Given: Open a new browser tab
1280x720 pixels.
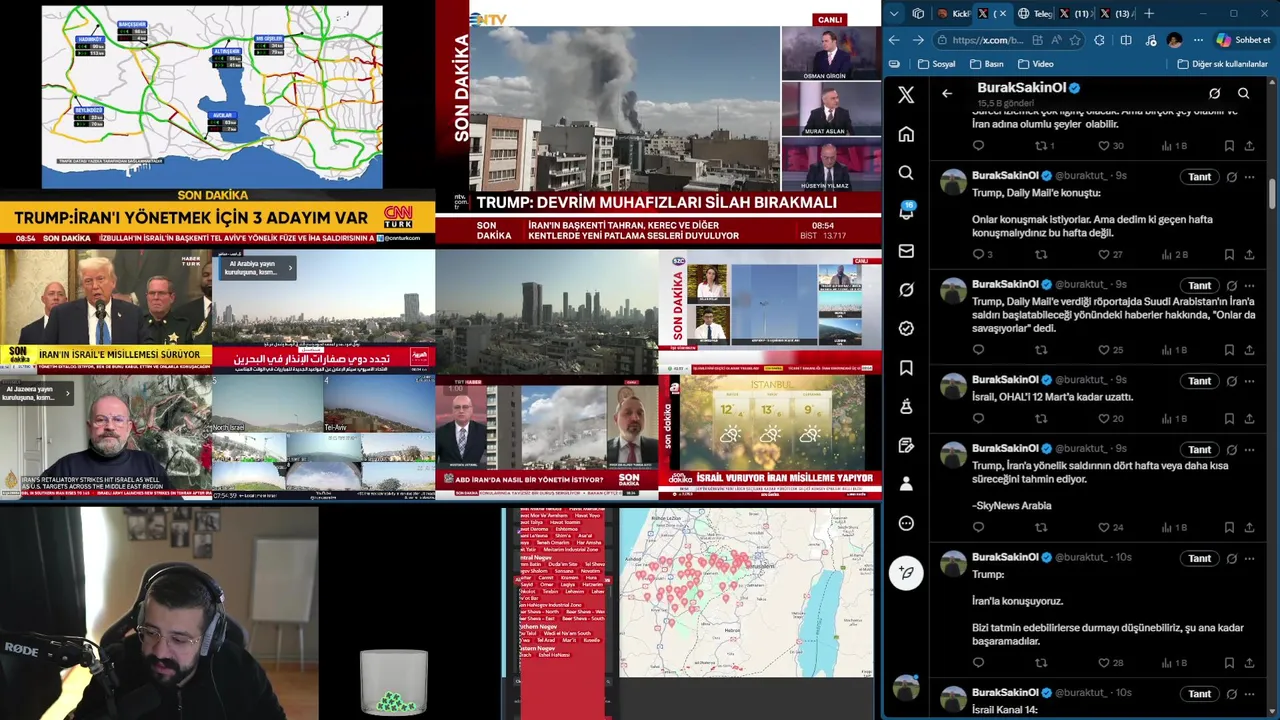Looking at the screenshot, I should (x=1149, y=14).
